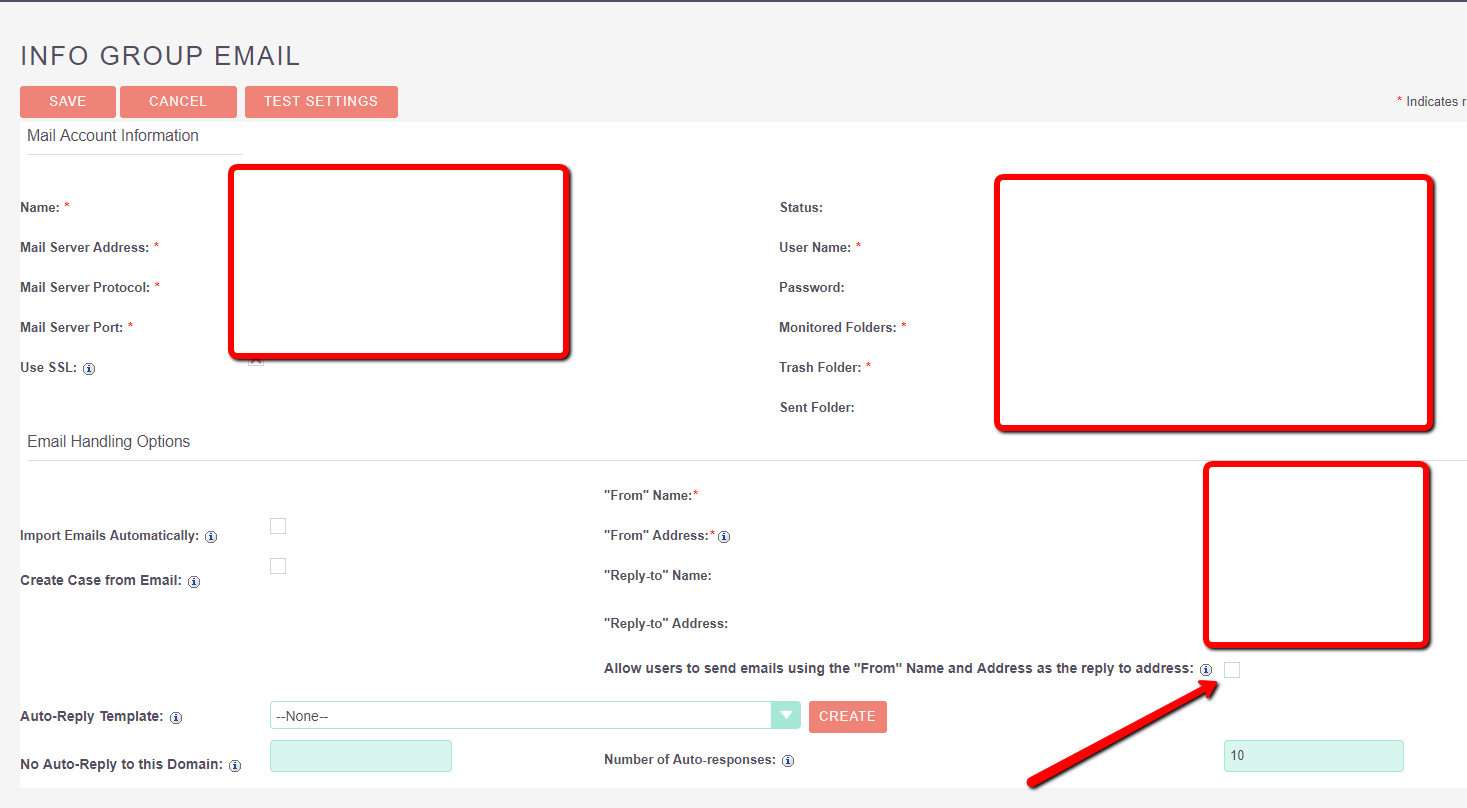This screenshot has height=808, width=1467.
Task: Click info icon beside "From" Address
Action: pos(724,537)
